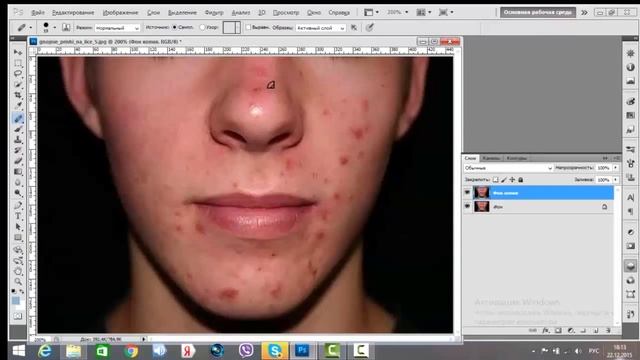This screenshot has height=360, width=640.
Task: Click the add layer style fx icon
Action: tap(546, 331)
